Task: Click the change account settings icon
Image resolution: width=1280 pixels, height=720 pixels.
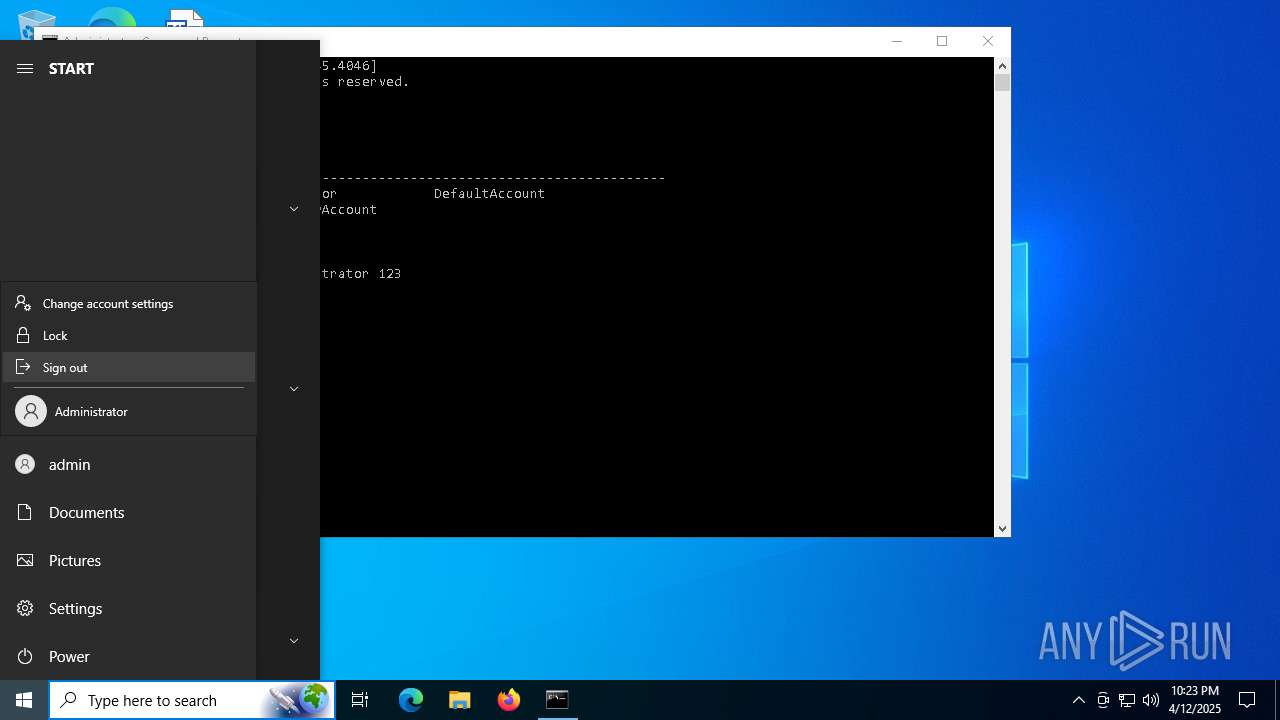Action: click(x=23, y=302)
